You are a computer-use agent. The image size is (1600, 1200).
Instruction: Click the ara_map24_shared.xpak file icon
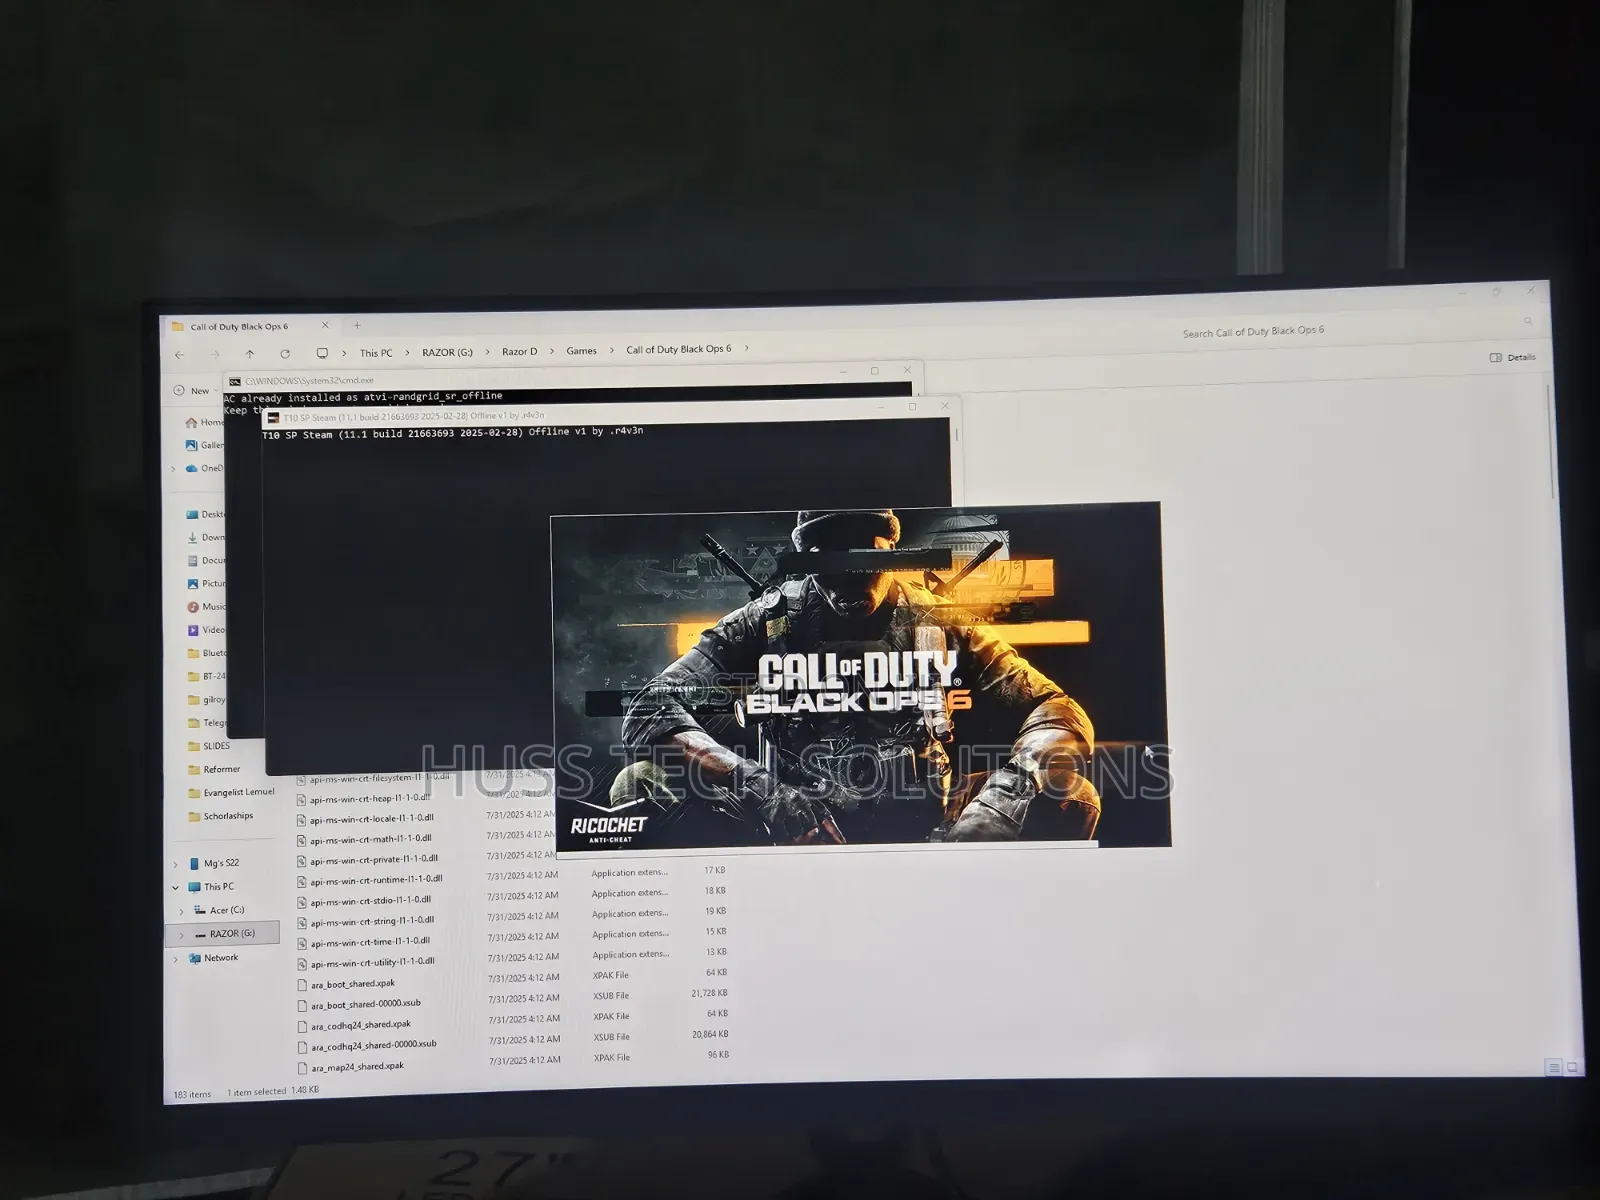coord(302,1068)
